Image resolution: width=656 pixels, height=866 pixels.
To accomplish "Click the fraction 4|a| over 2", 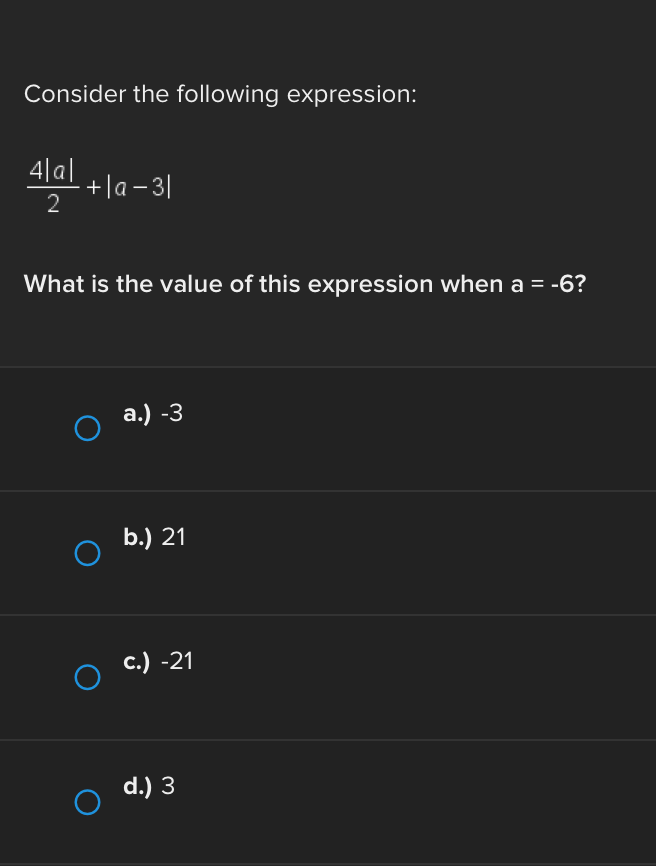I will (x=50, y=183).
